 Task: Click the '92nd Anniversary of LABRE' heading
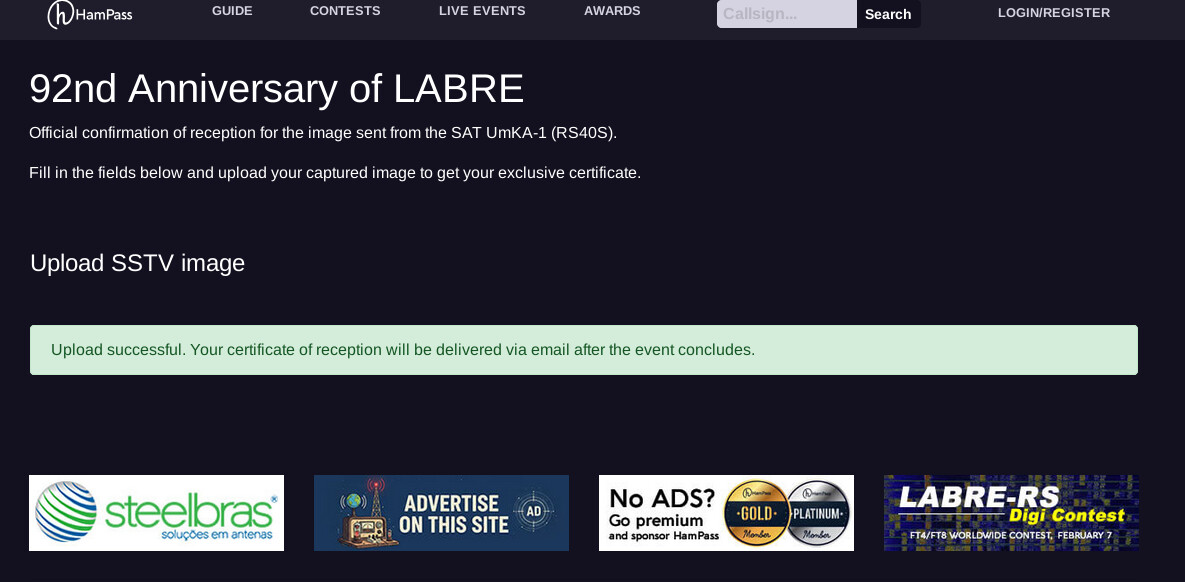point(276,89)
